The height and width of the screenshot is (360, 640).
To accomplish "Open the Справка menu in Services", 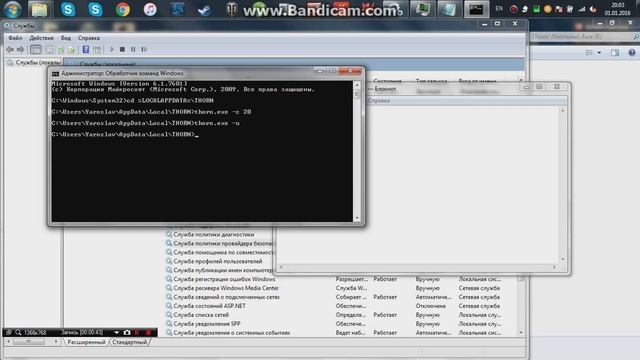I will (x=89, y=38).
